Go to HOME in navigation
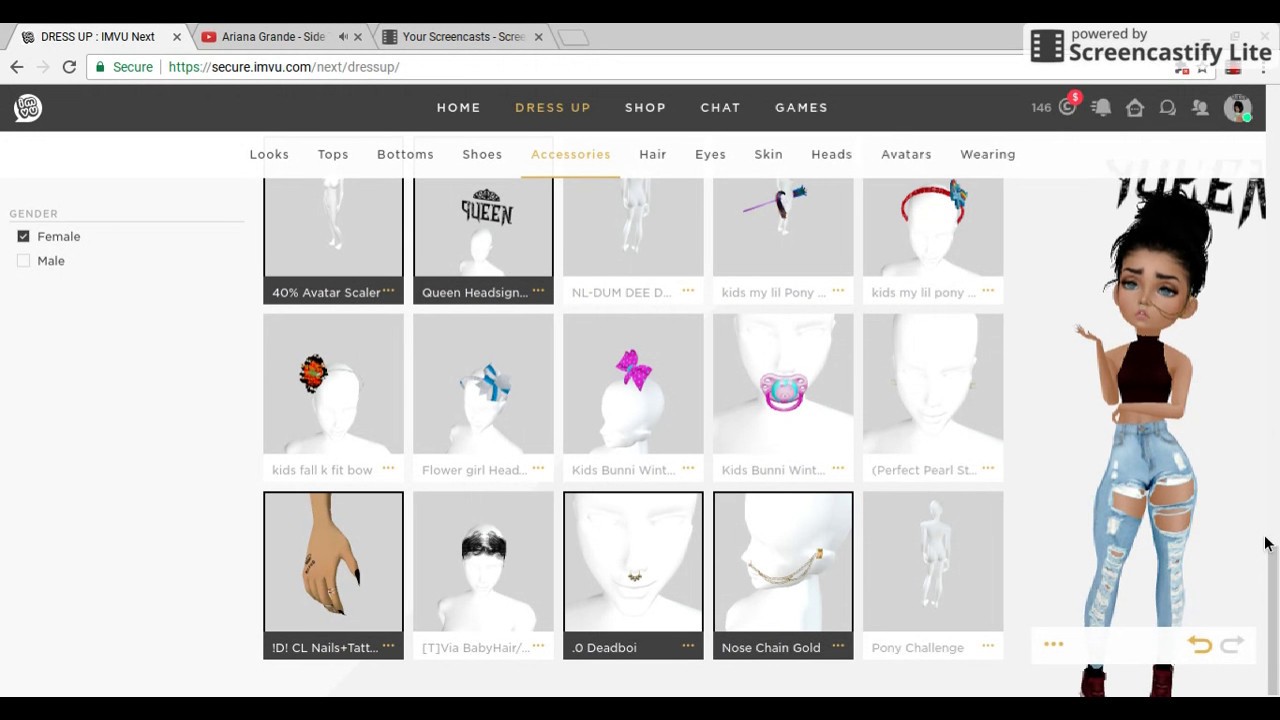Image resolution: width=1280 pixels, height=720 pixels. point(458,107)
